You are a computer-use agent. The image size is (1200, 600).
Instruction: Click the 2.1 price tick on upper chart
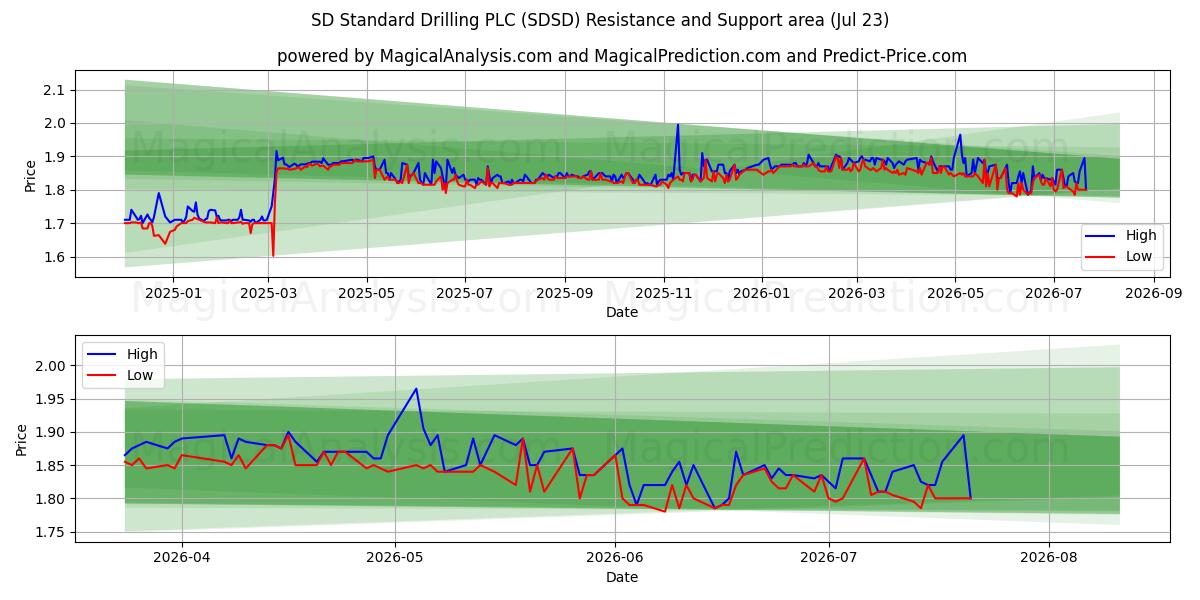[x=55, y=90]
